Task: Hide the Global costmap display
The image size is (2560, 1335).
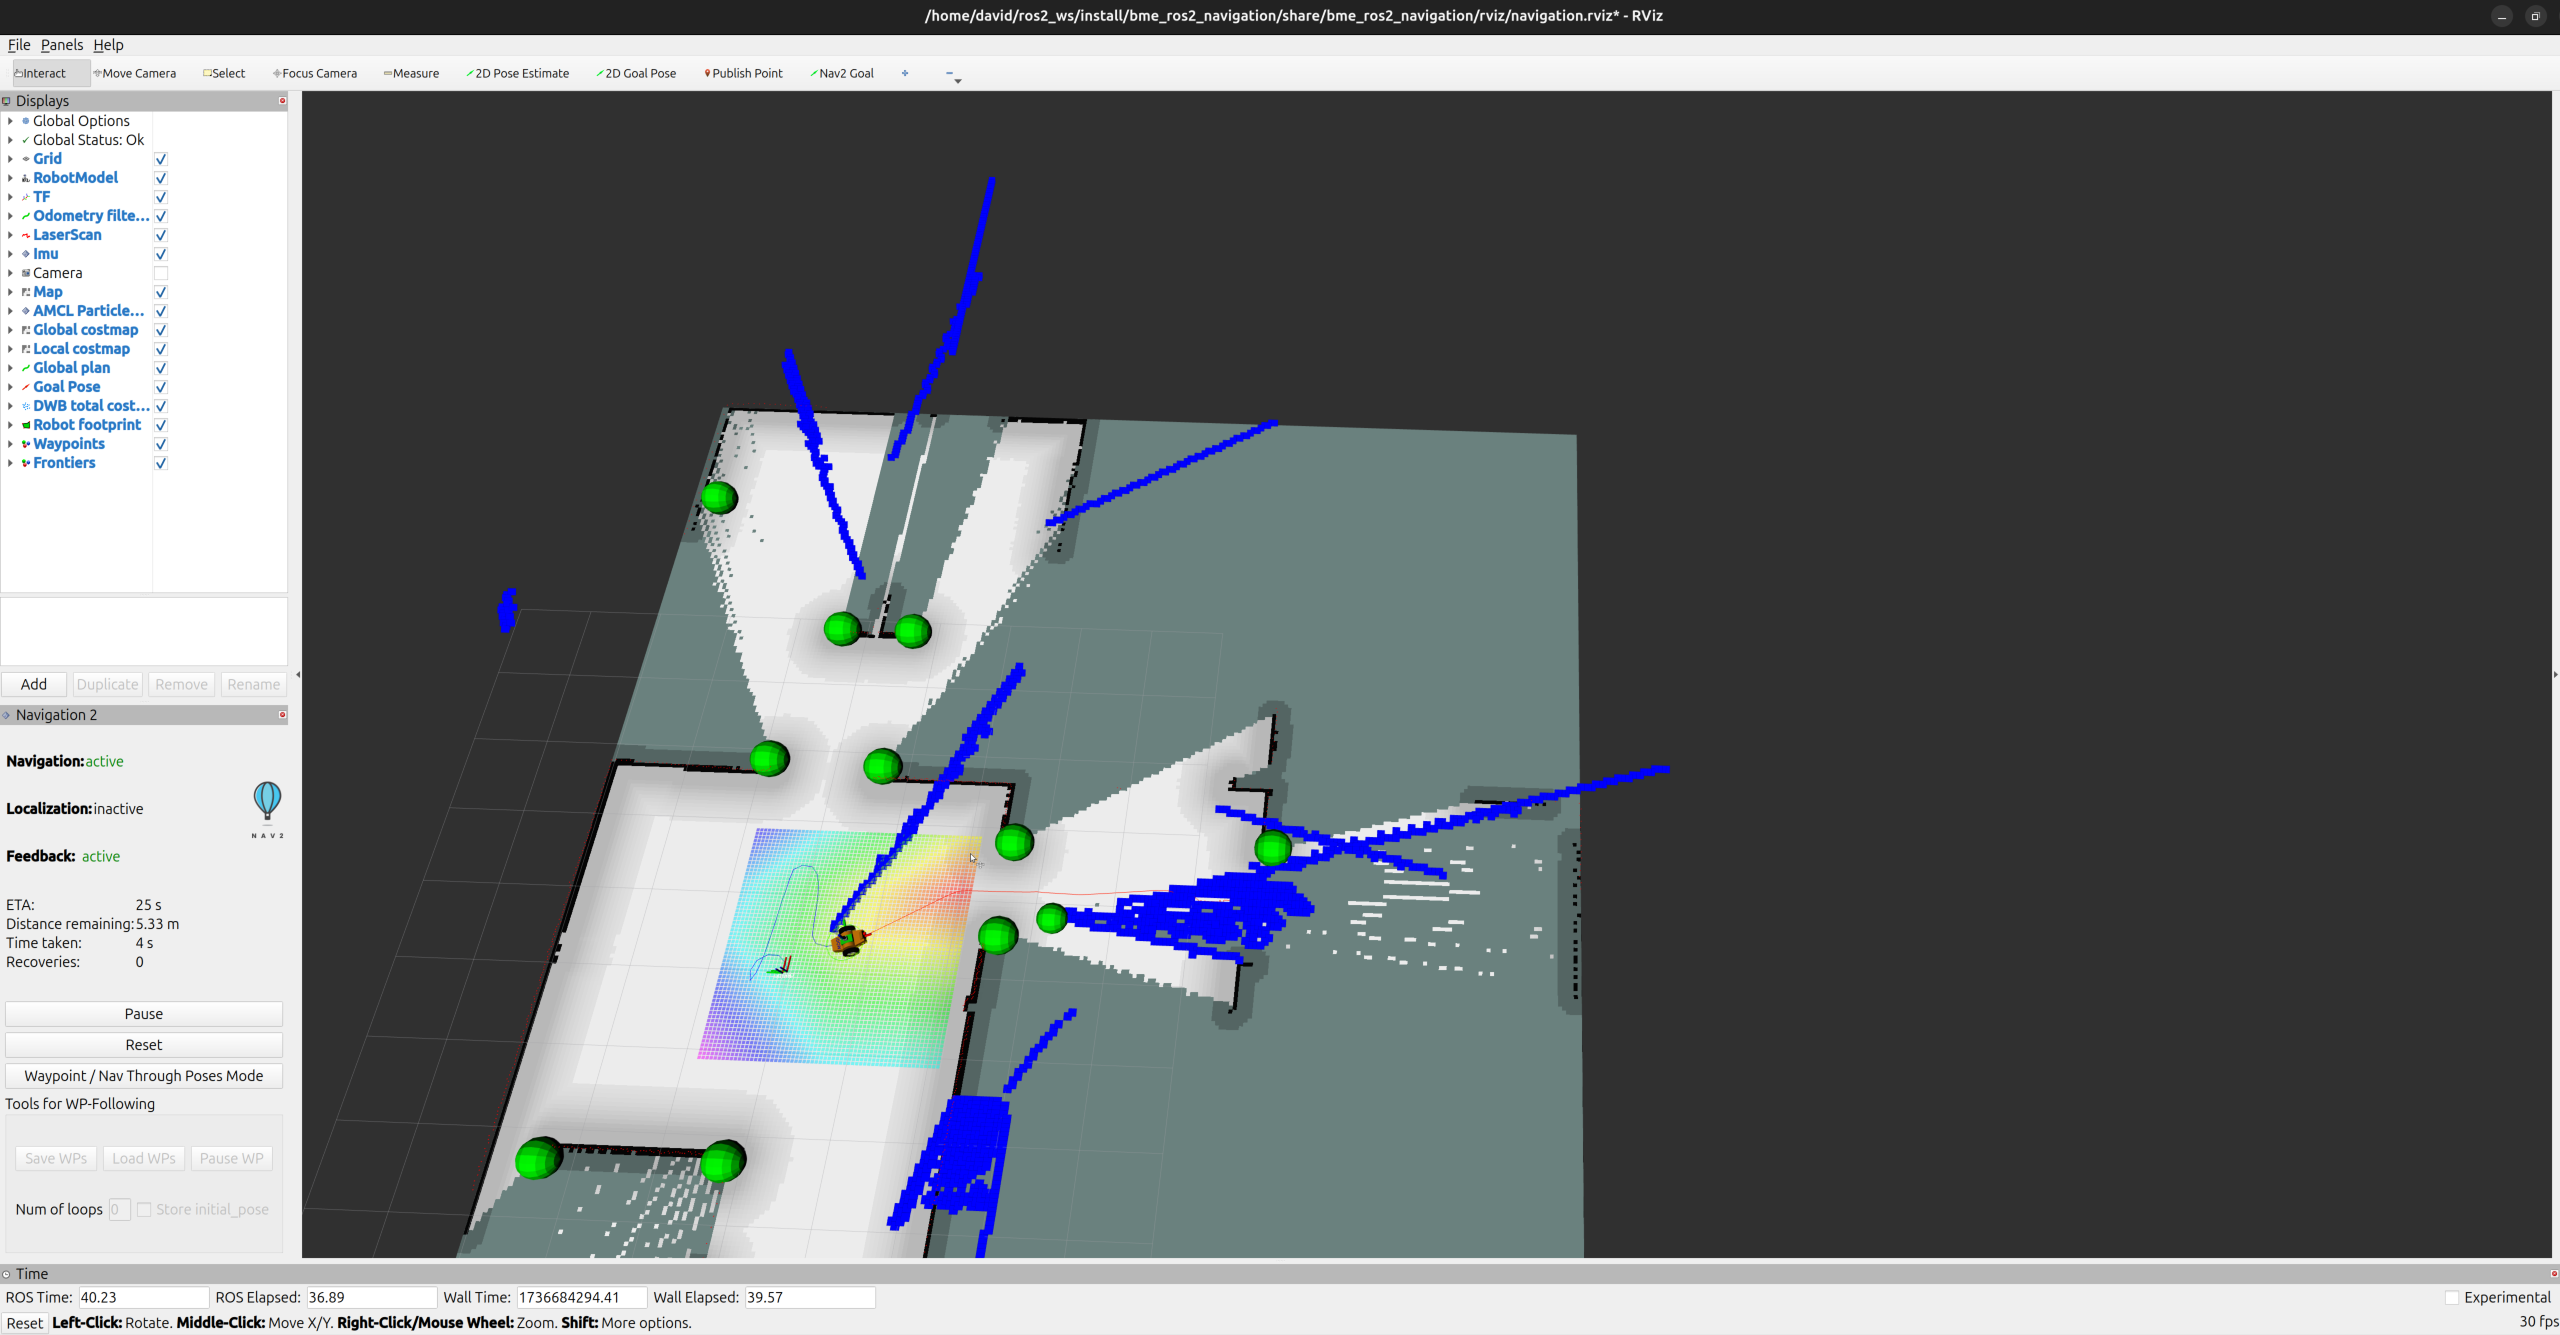Action: [161, 330]
